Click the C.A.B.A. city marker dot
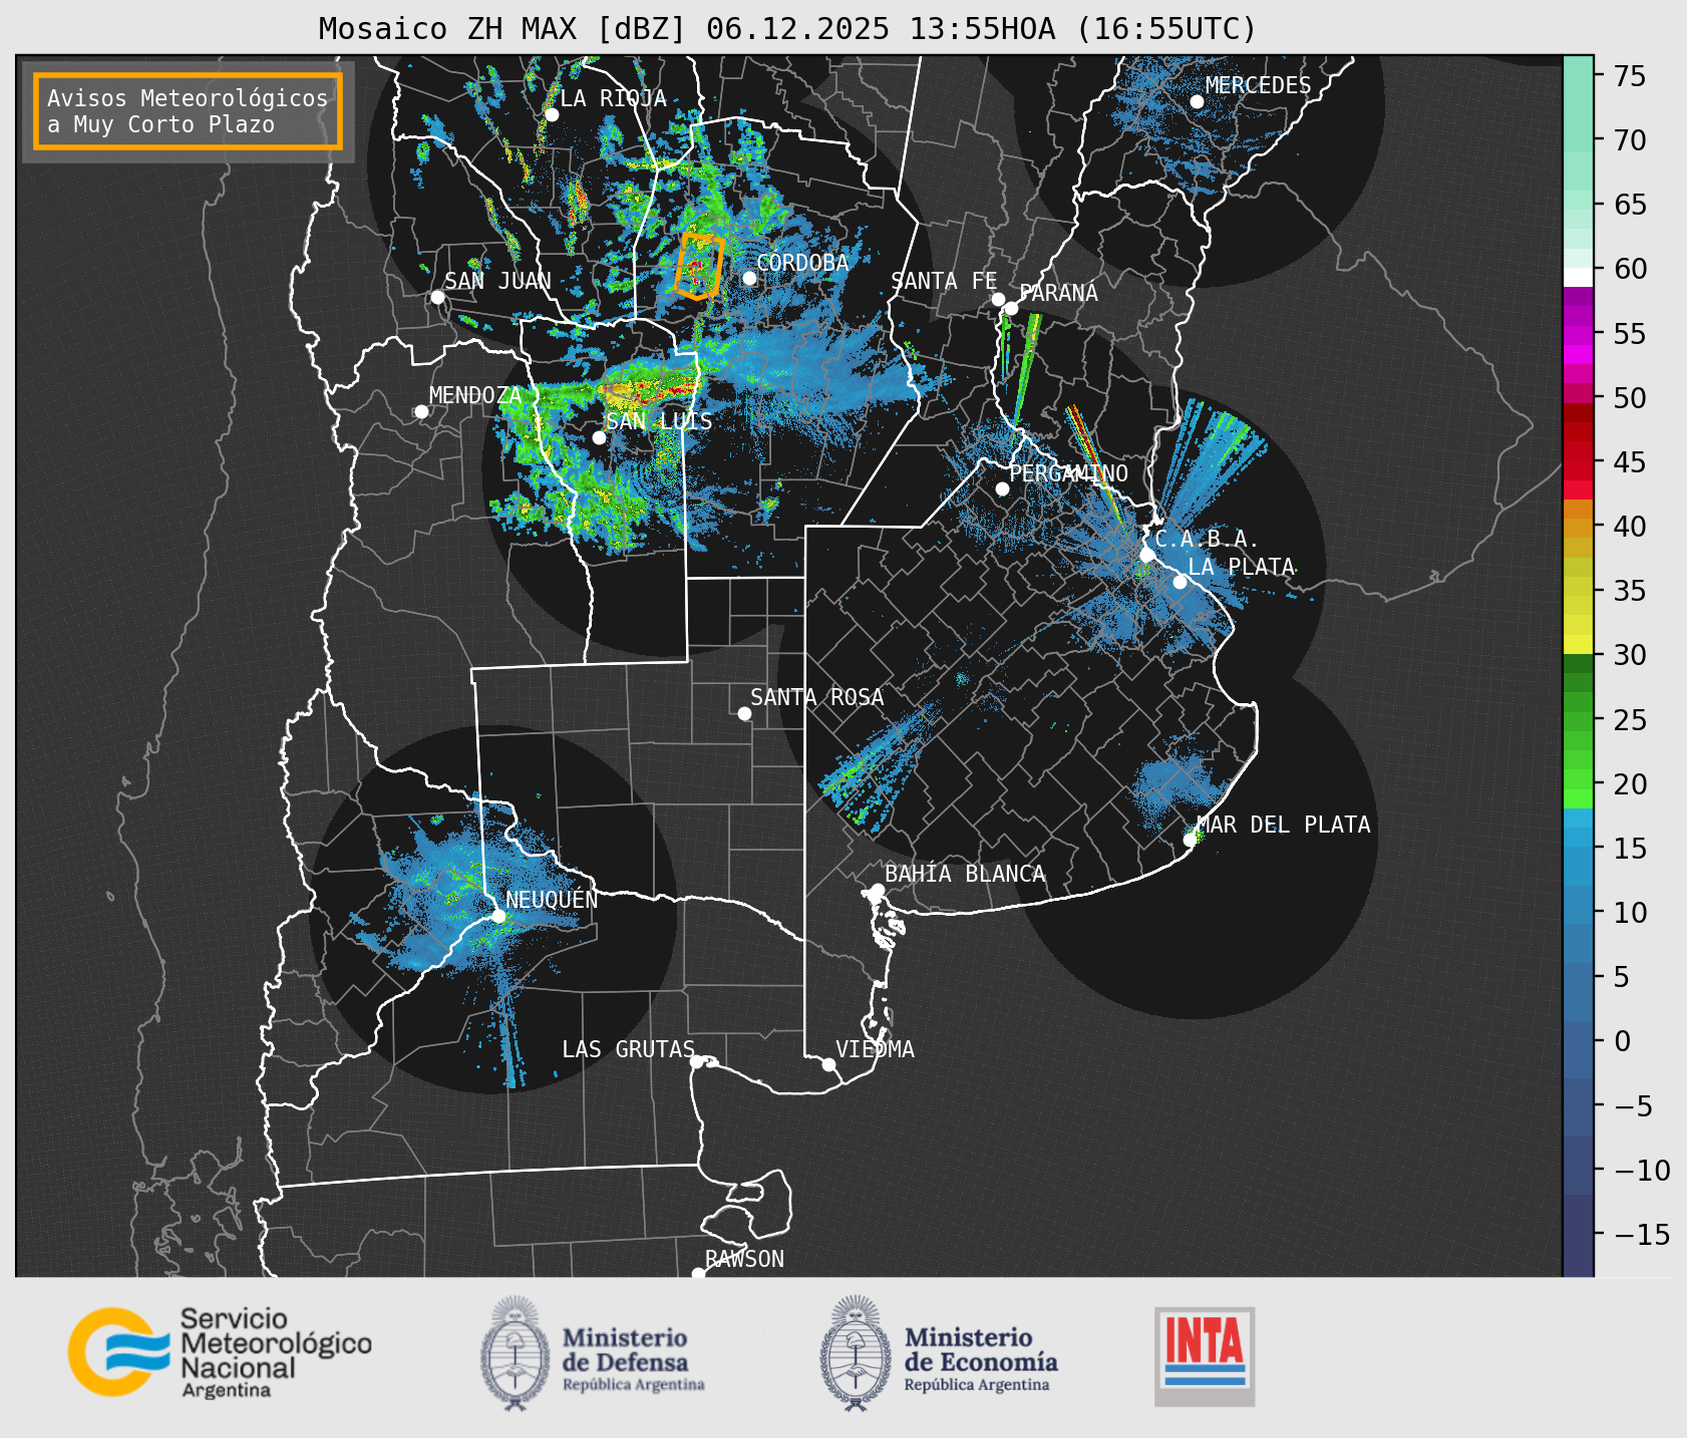Viewport: 1687px width, 1438px height. (1147, 554)
